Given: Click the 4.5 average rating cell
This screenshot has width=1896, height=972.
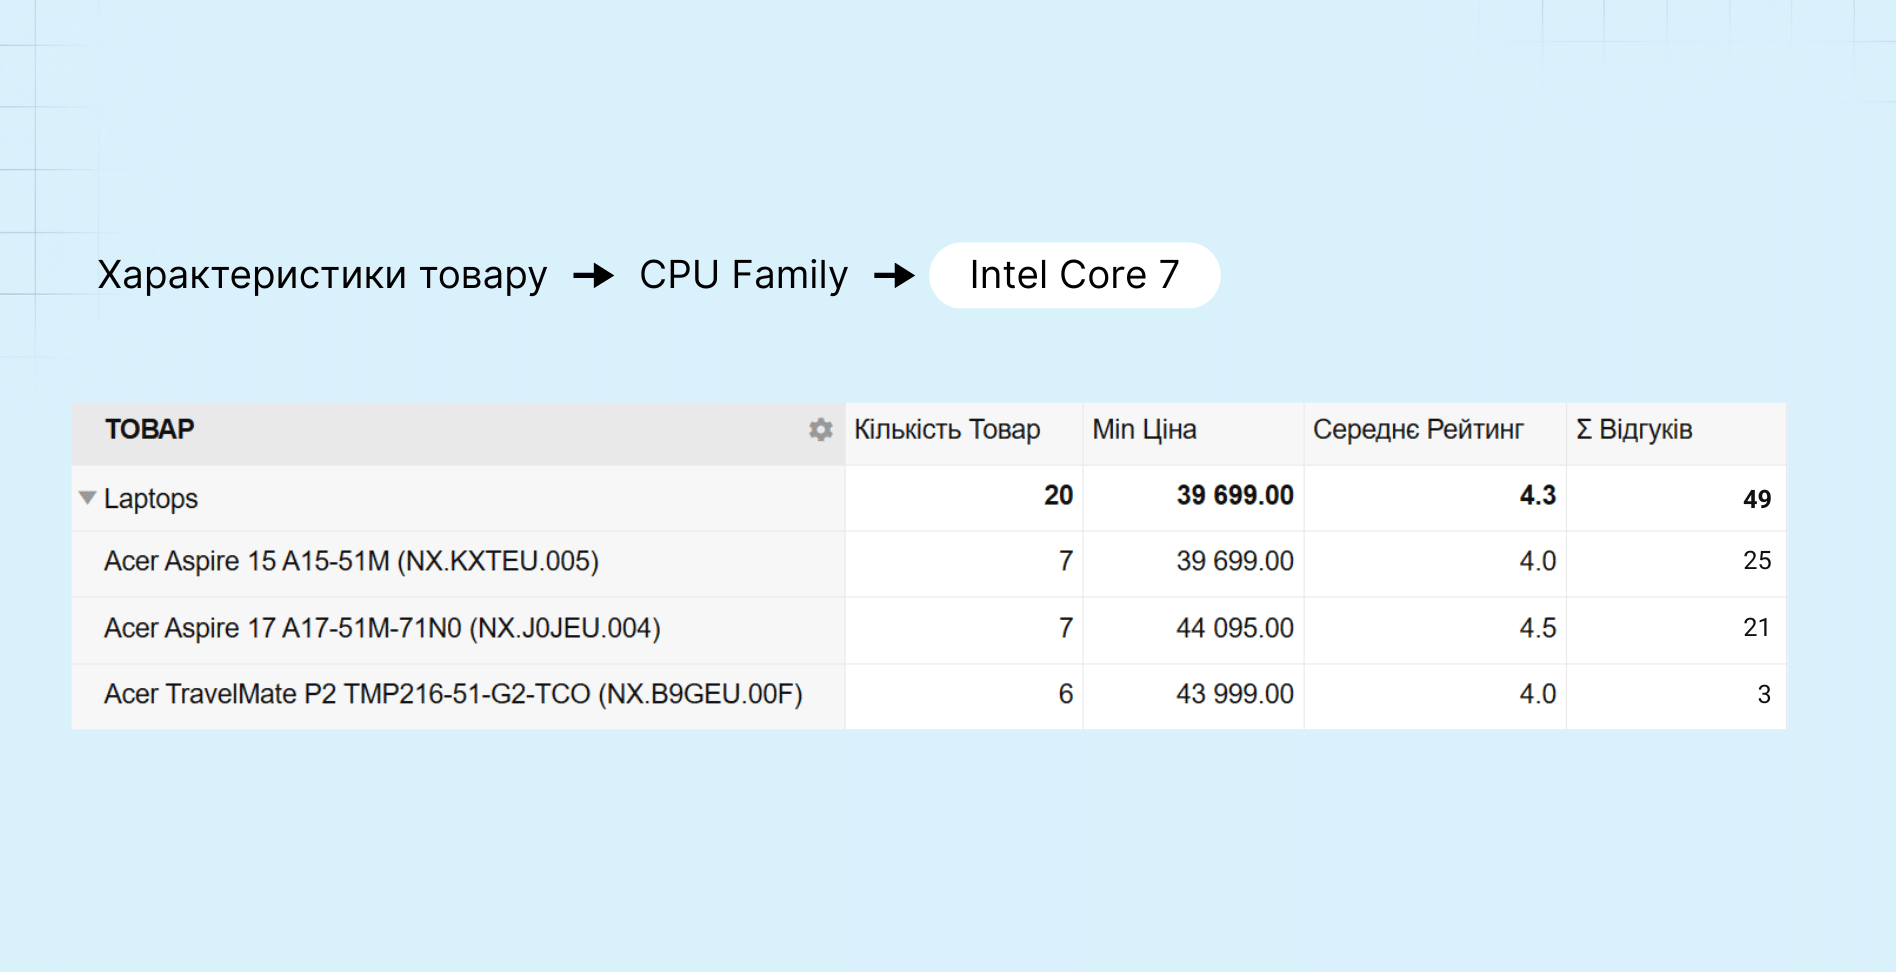Looking at the screenshot, I should [1537, 628].
